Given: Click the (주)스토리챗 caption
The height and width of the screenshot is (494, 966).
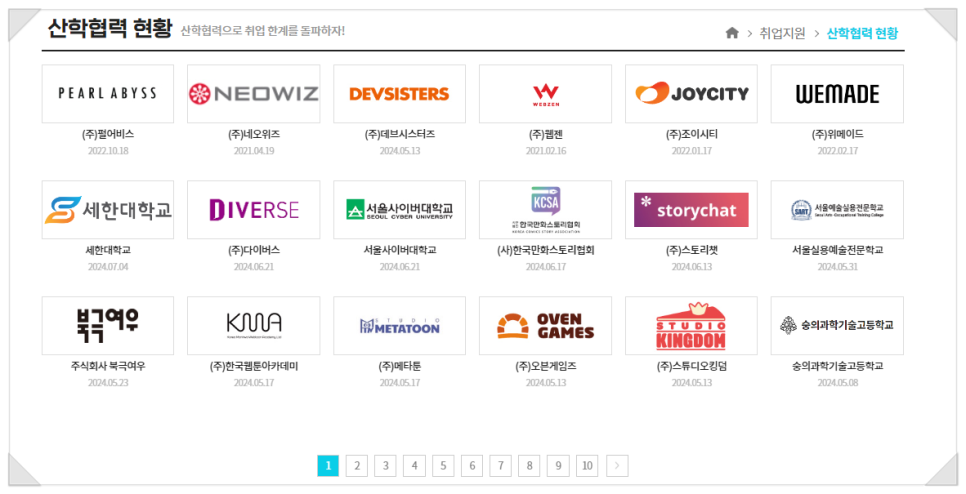Looking at the screenshot, I should tap(691, 250).
